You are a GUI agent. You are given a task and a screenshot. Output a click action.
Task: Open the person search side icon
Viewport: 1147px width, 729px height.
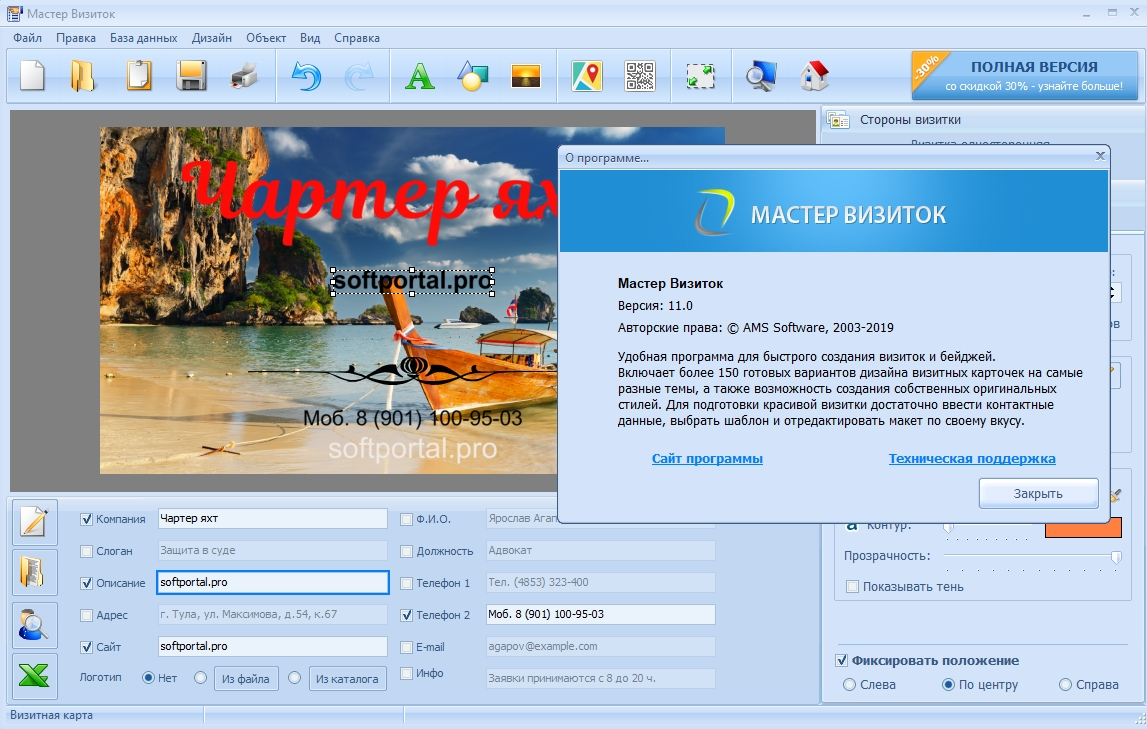coord(34,624)
